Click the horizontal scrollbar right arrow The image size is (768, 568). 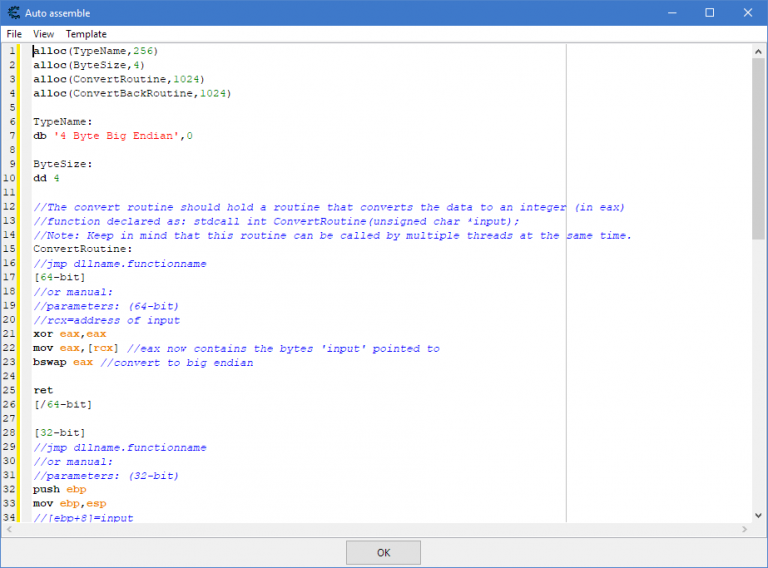pyautogui.click(x=744, y=529)
